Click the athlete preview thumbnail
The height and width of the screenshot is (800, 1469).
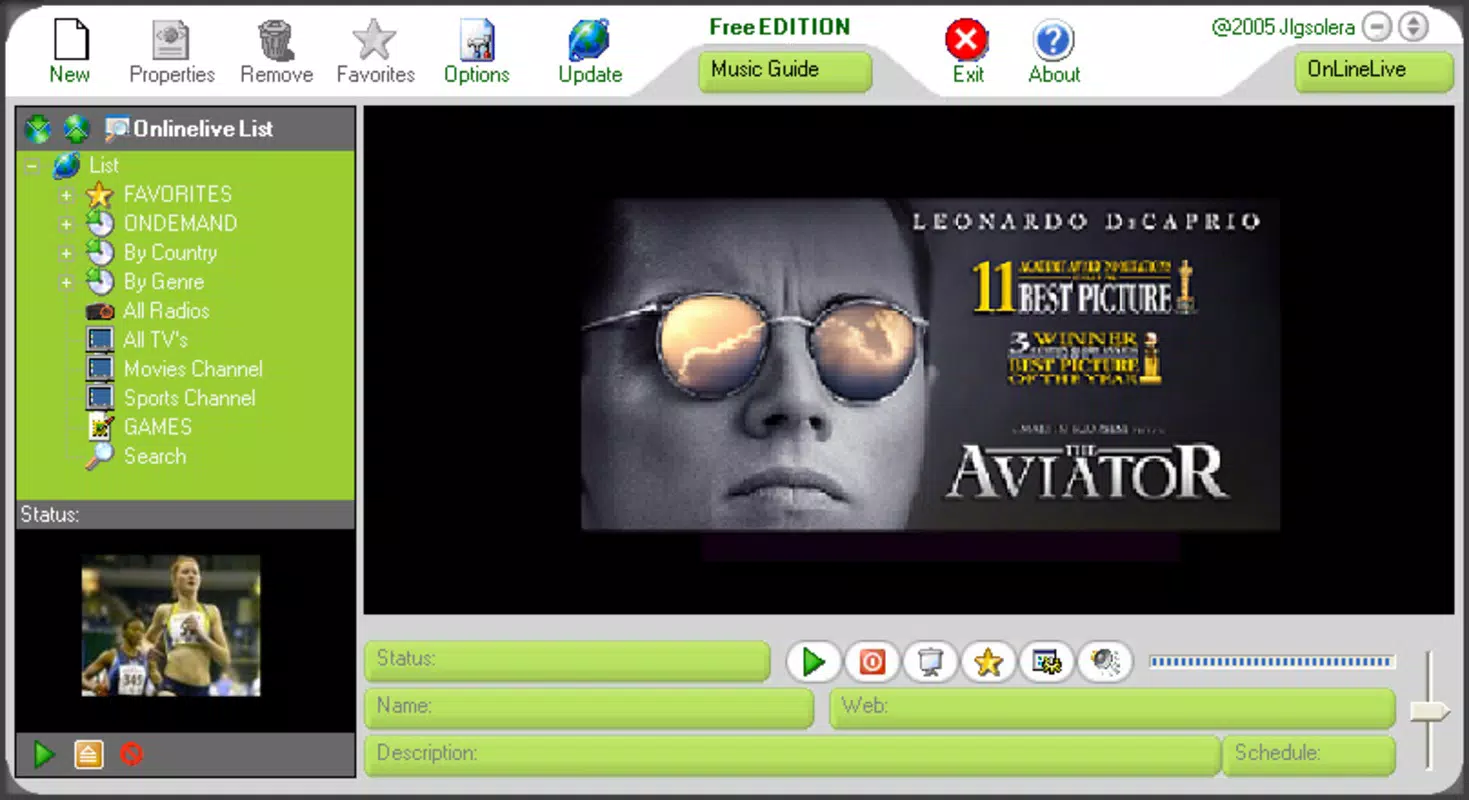[x=171, y=626]
